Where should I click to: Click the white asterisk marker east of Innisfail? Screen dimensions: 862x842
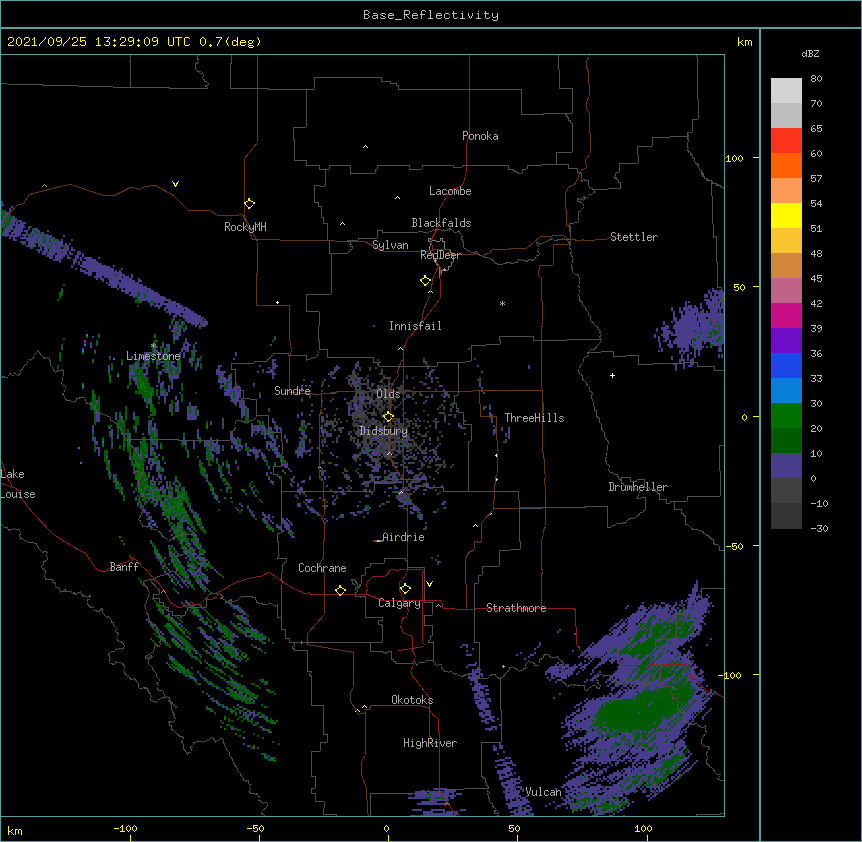(x=502, y=303)
